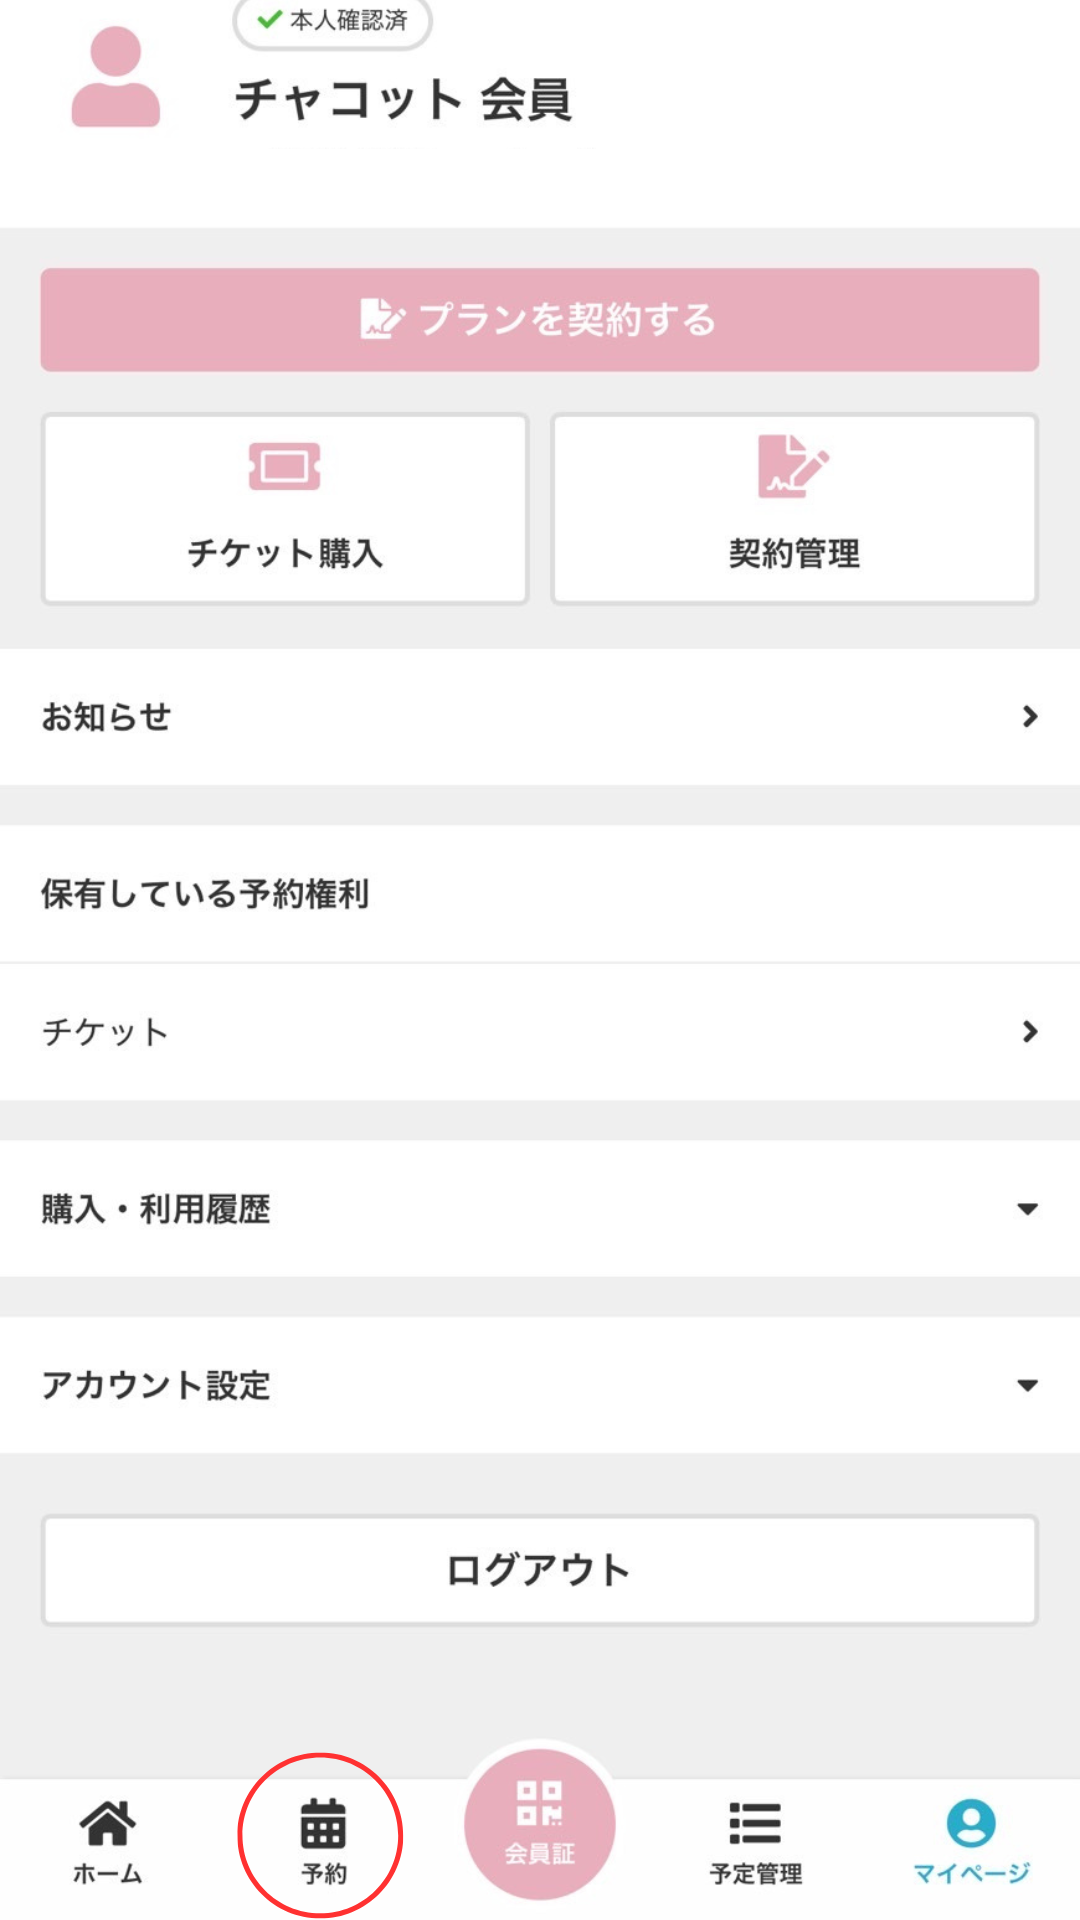Tap the calendar 予約 icon
This screenshot has height=1920, width=1080.
[323, 1824]
